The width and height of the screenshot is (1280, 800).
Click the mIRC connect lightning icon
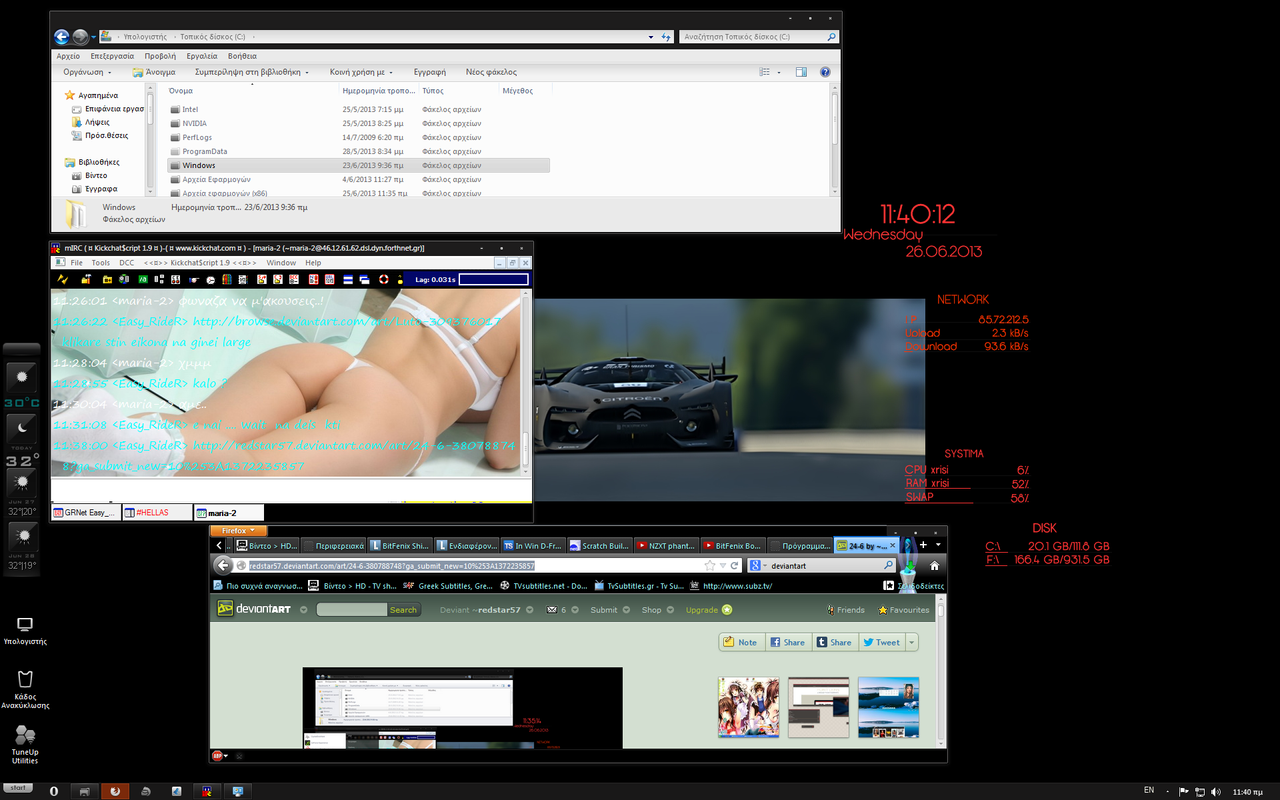point(62,279)
